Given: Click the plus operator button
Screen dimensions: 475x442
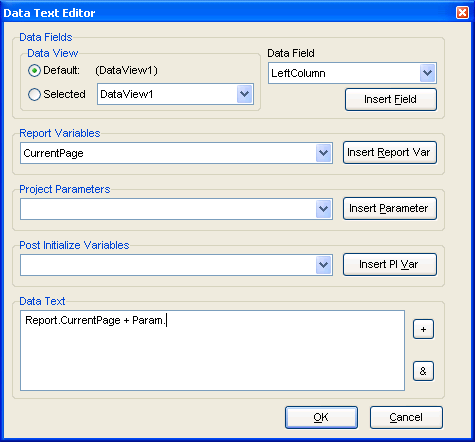Looking at the screenshot, I should point(423,329).
